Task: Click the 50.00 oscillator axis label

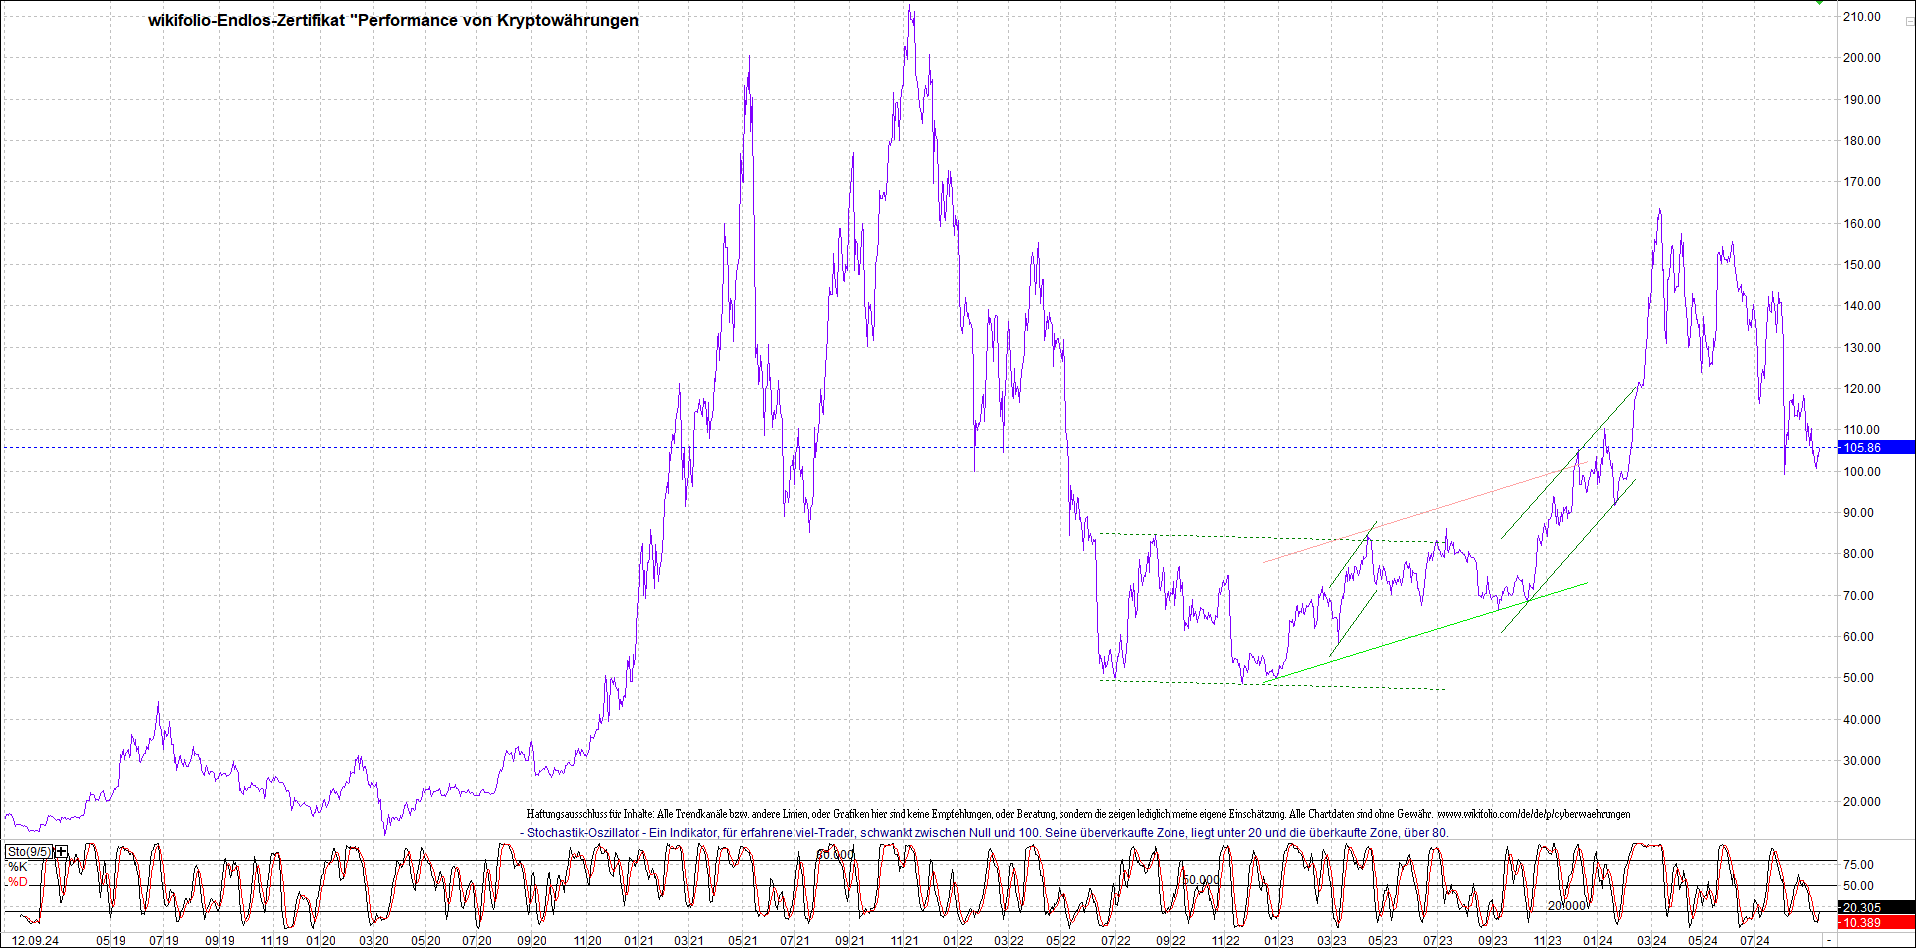Action: [x=1859, y=886]
